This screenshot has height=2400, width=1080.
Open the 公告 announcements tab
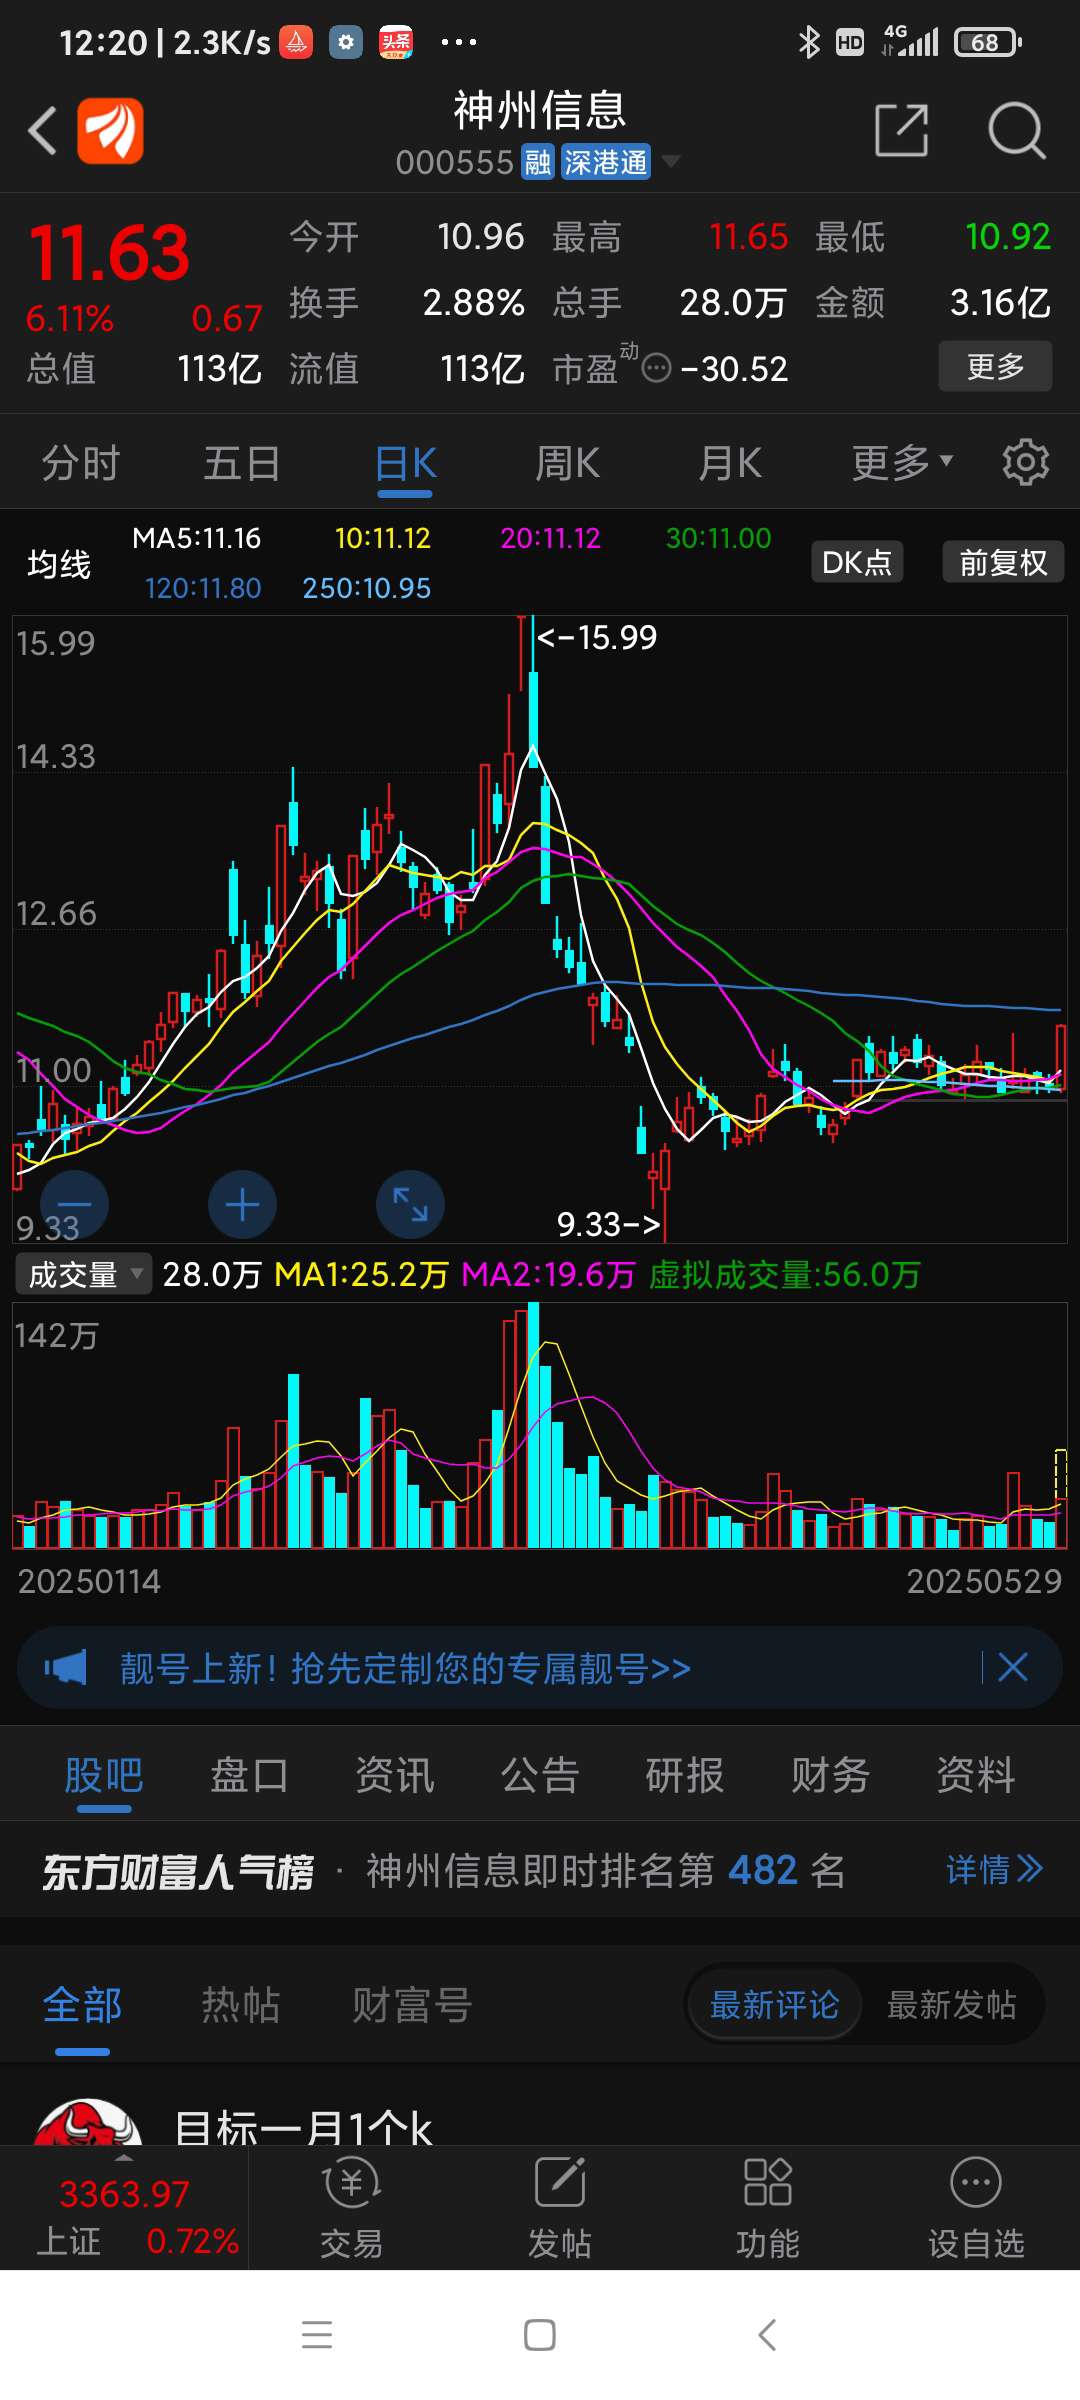pos(540,1776)
